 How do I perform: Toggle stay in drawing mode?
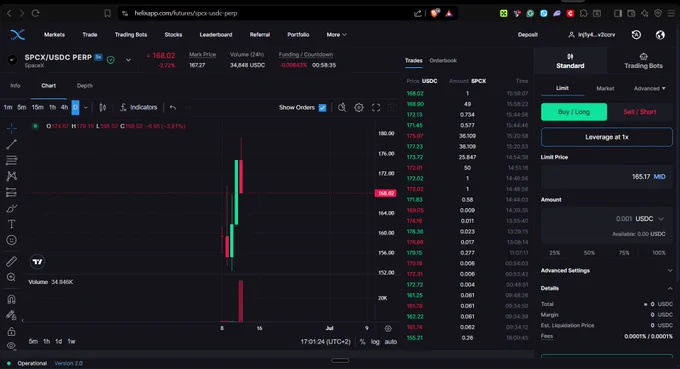(x=11, y=315)
